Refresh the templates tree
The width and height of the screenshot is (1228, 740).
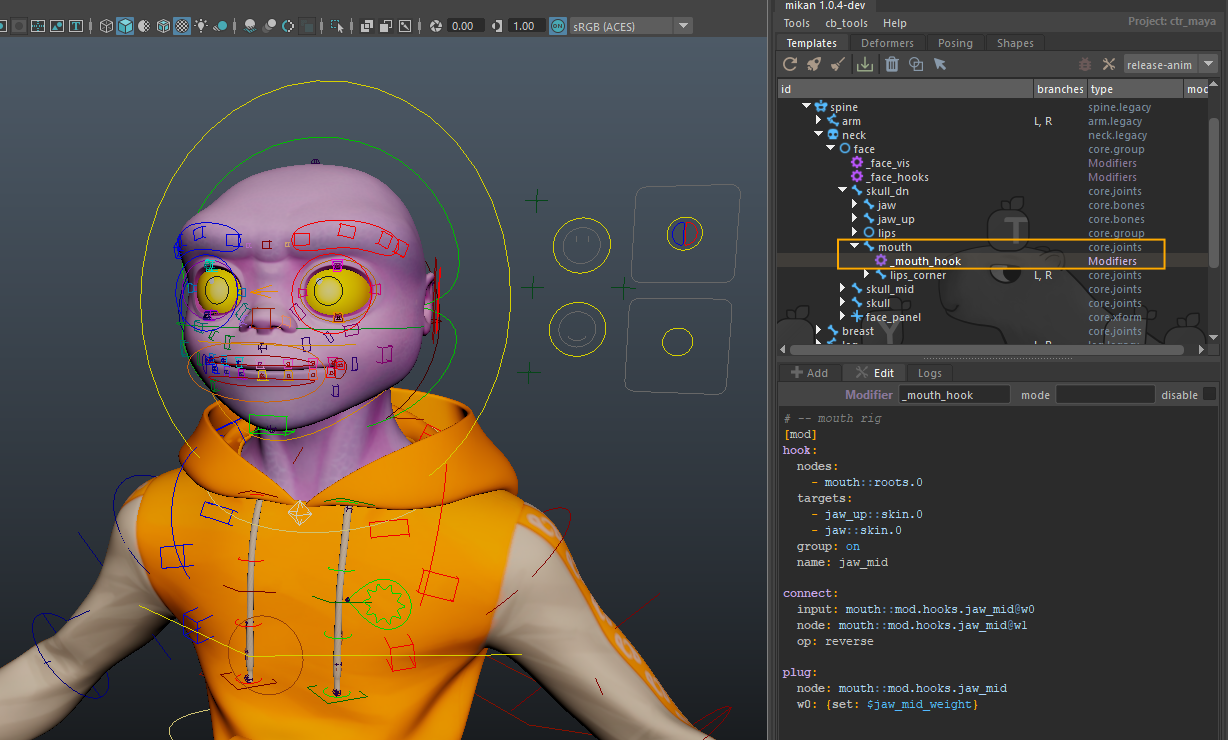coord(790,64)
